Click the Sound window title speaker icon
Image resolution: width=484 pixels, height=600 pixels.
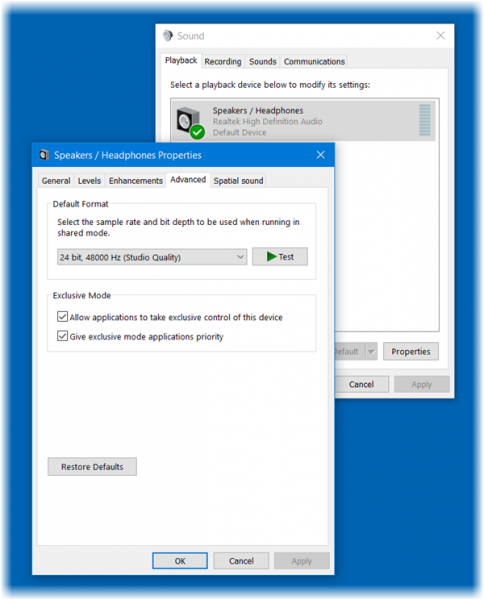coord(168,36)
